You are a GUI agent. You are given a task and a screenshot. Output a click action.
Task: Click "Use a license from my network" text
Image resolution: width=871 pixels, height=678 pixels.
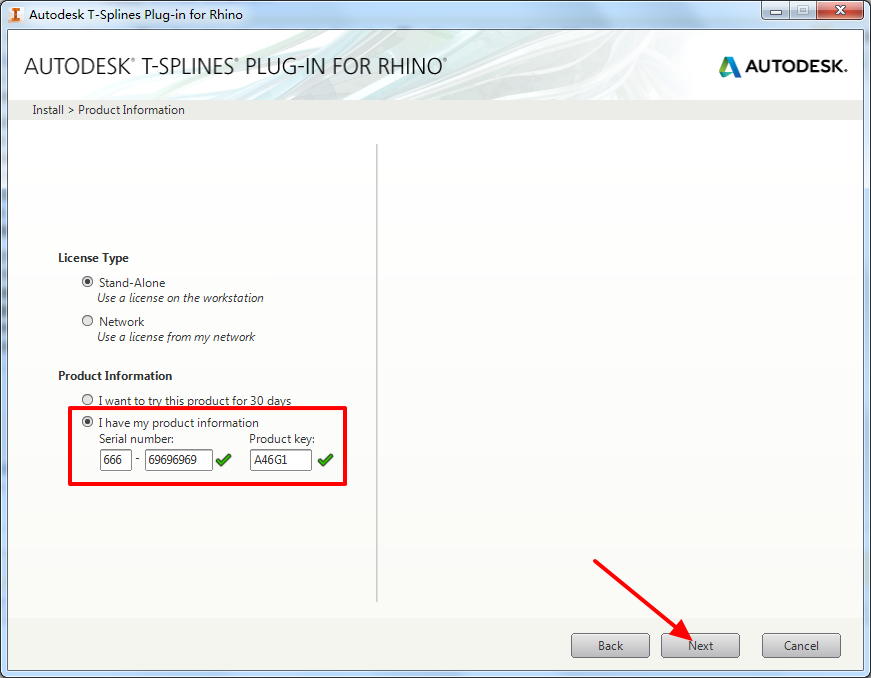click(176, 337)
